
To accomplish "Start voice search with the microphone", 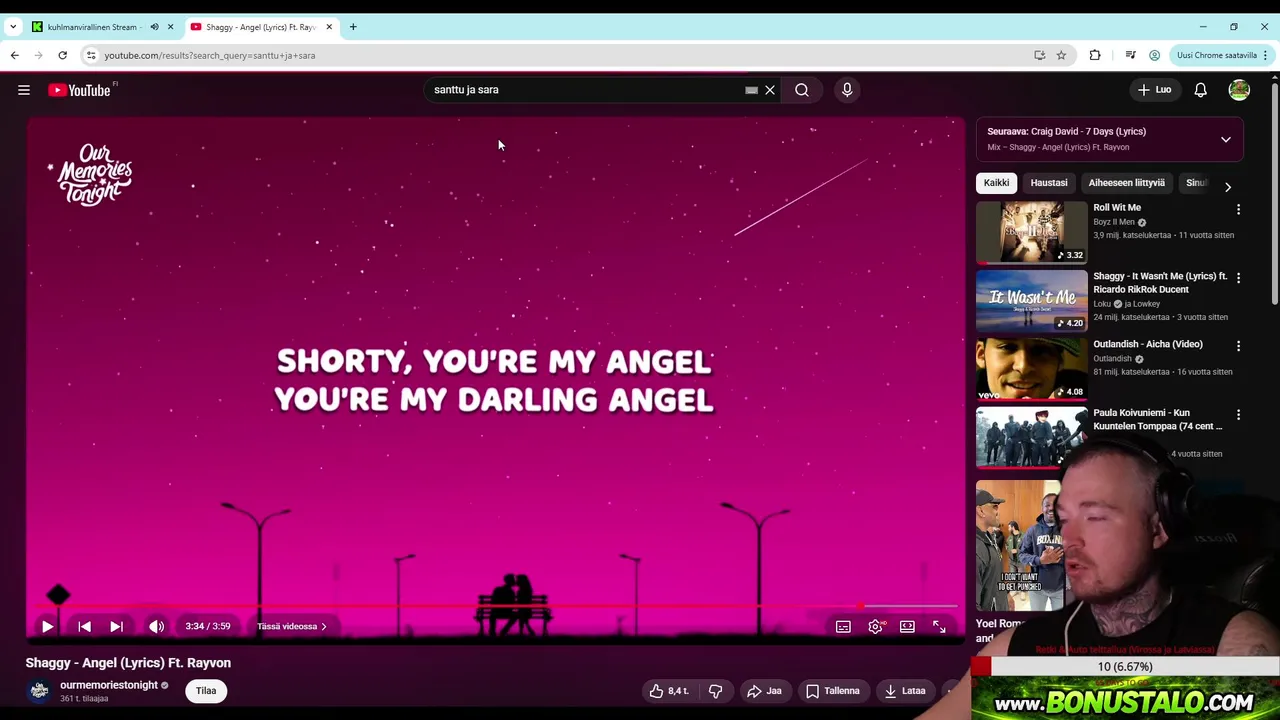I will coord(847,90).
